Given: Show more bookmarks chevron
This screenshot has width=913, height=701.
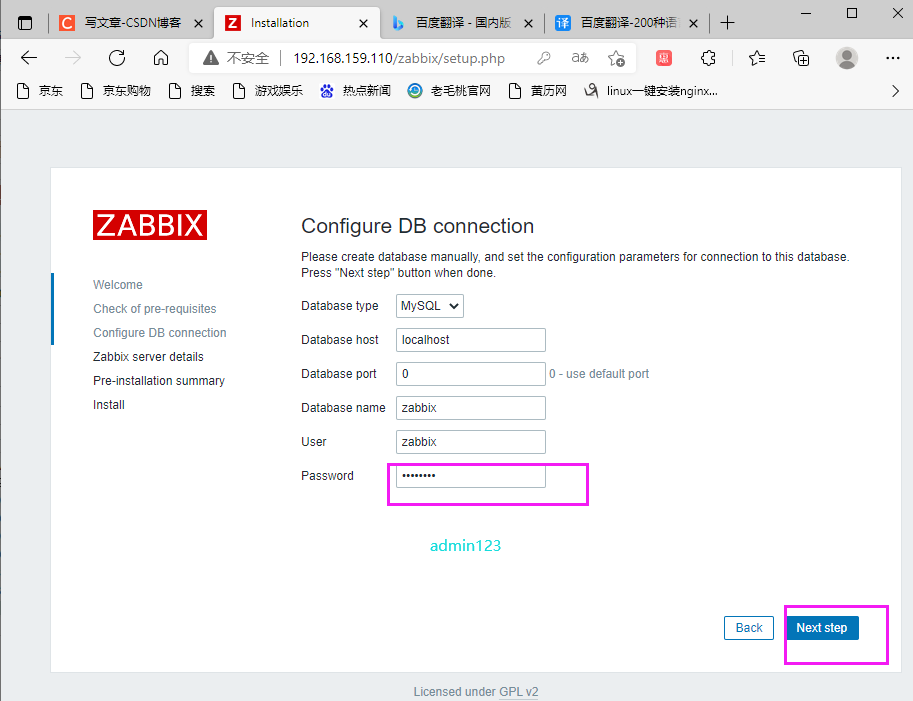Looking at the screenshot, I should pos(896,91).
